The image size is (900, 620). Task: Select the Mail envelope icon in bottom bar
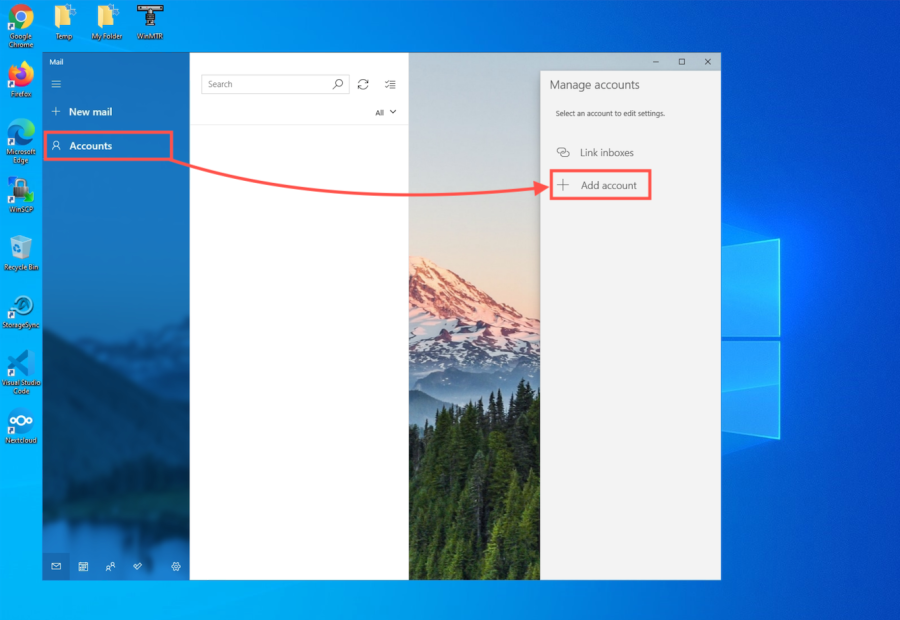(x=56, y=566)
